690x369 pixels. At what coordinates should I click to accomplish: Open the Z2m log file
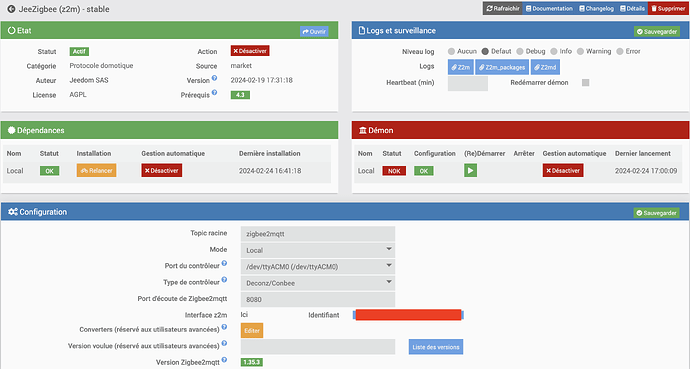pos(461,67)
